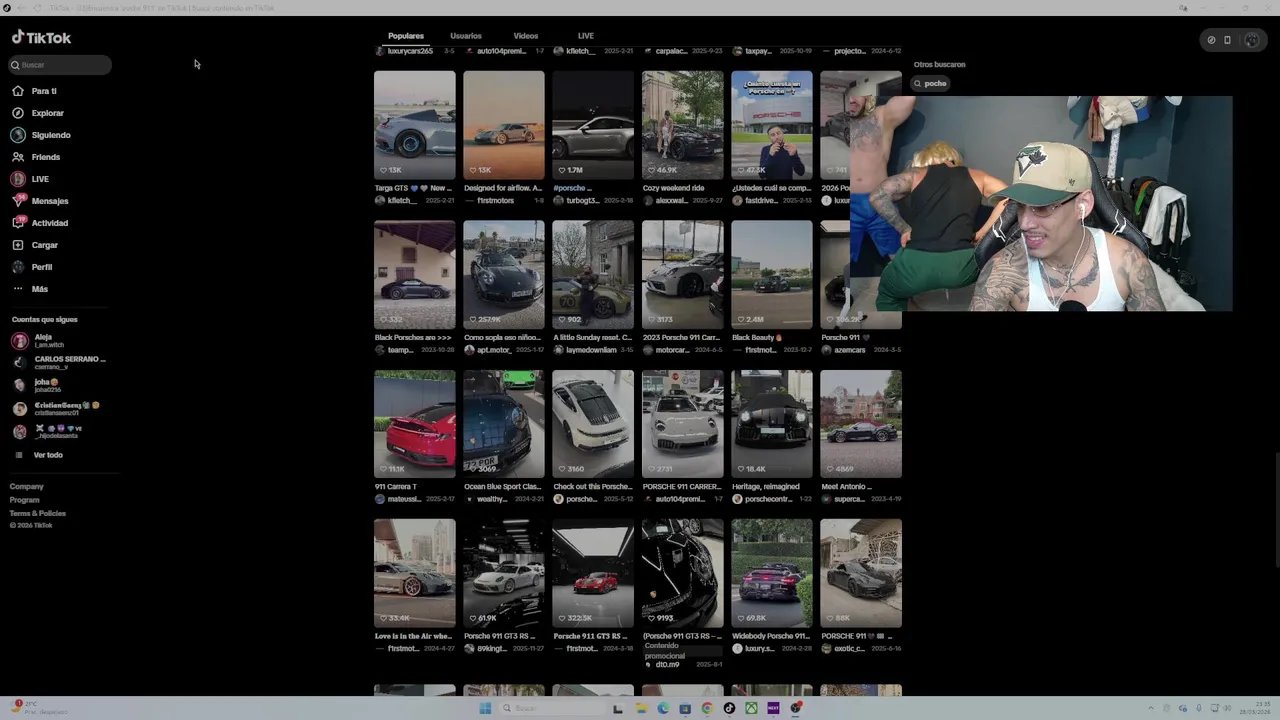Screen dimensions: 1280x720
Task: Open the '#porsche' 1.7M likes video
Action: point(593,125)
